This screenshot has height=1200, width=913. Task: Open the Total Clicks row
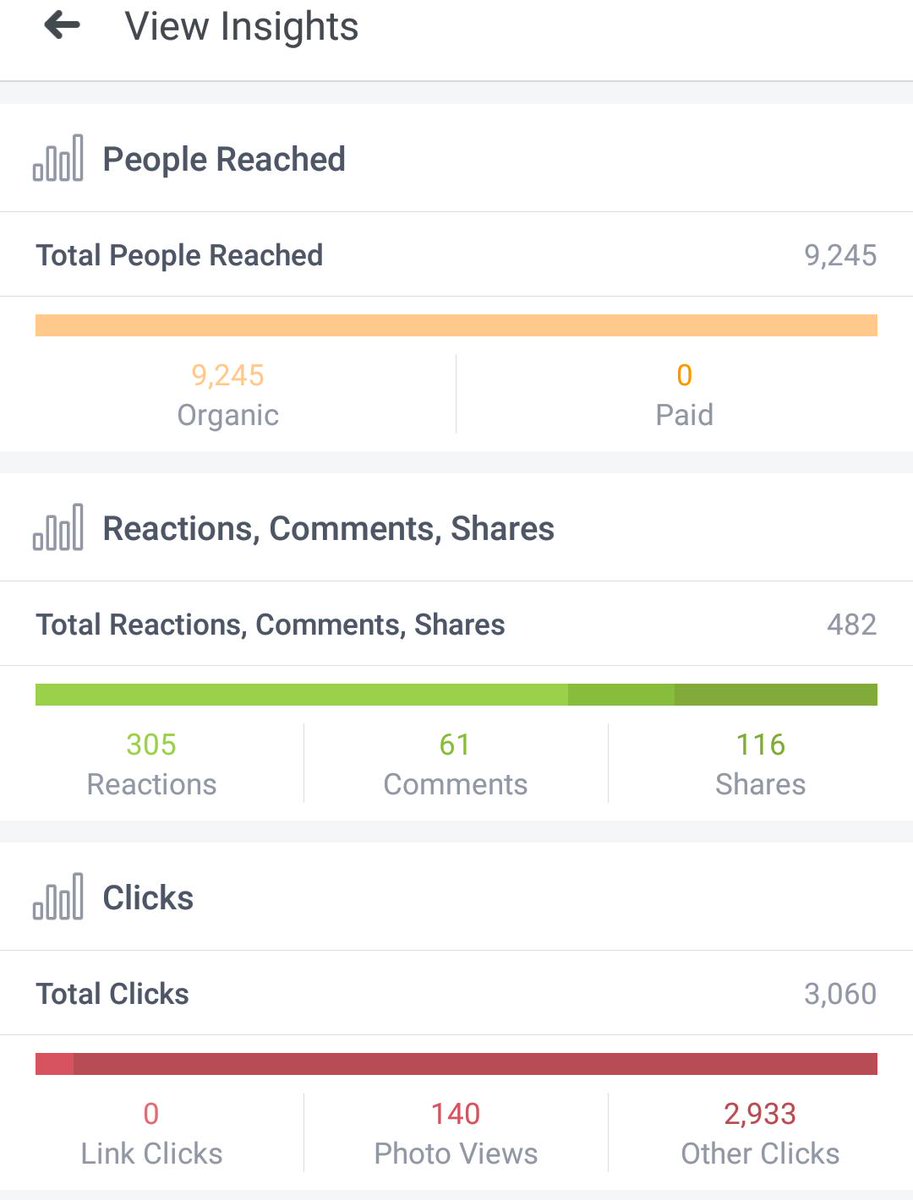click(456, 993)
